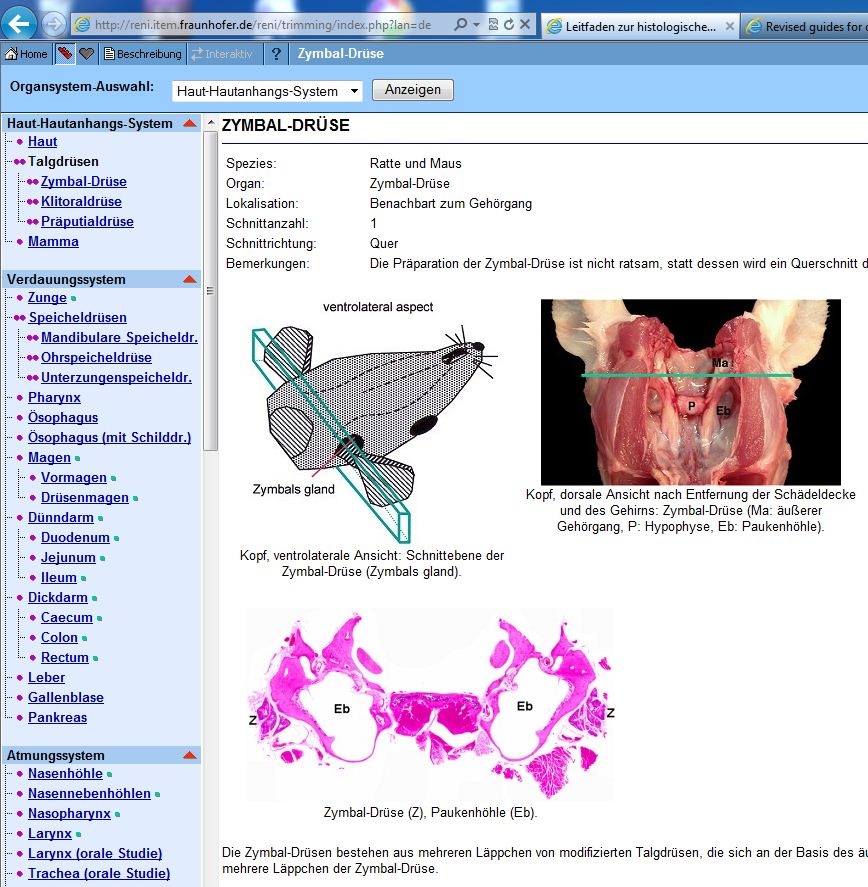Open the Ohrspeicheldrüse sidebar link
868x887 pixels.
pos(96,358)
